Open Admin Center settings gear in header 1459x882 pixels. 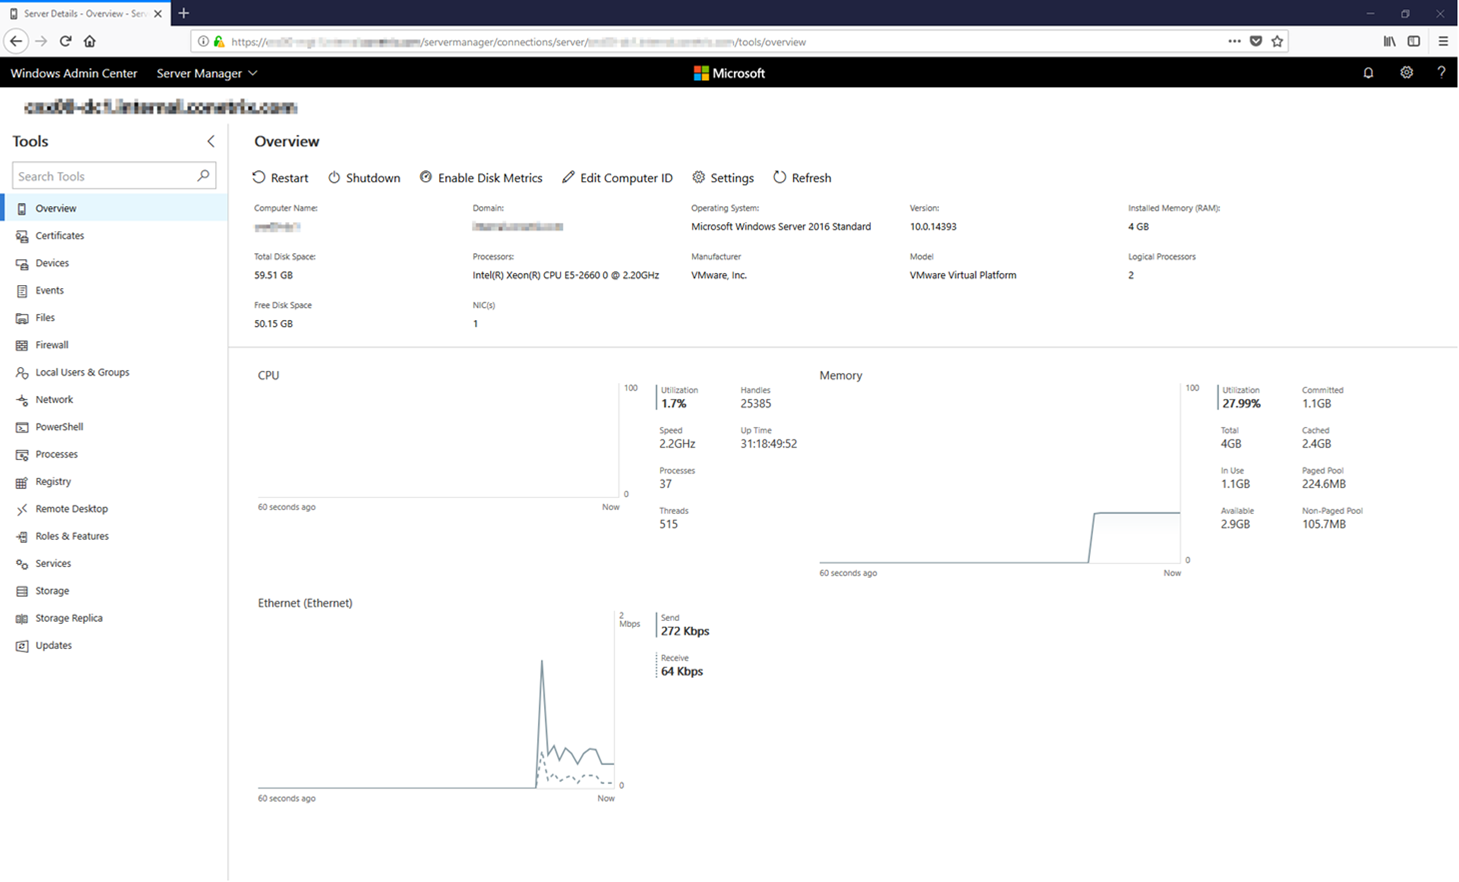click(x=1406, y=73)
